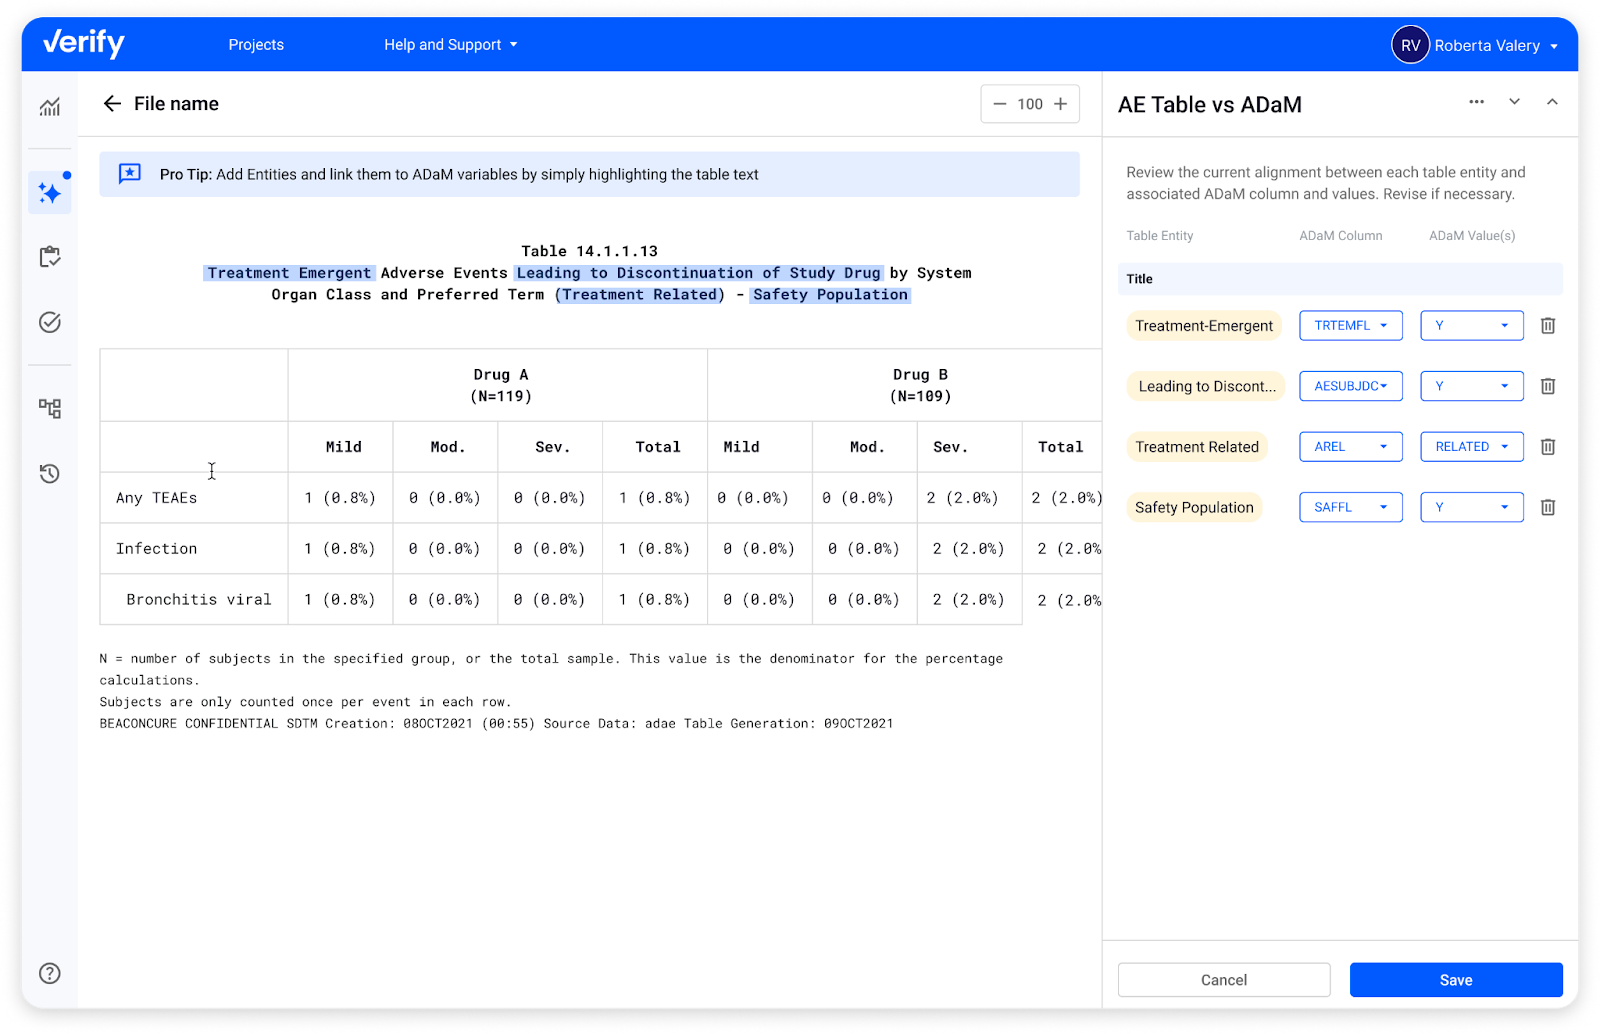The width and height of the screenshot is (1600, 1034).
Task: Decrease zoom with the minus control
Action: click(999, 103)
